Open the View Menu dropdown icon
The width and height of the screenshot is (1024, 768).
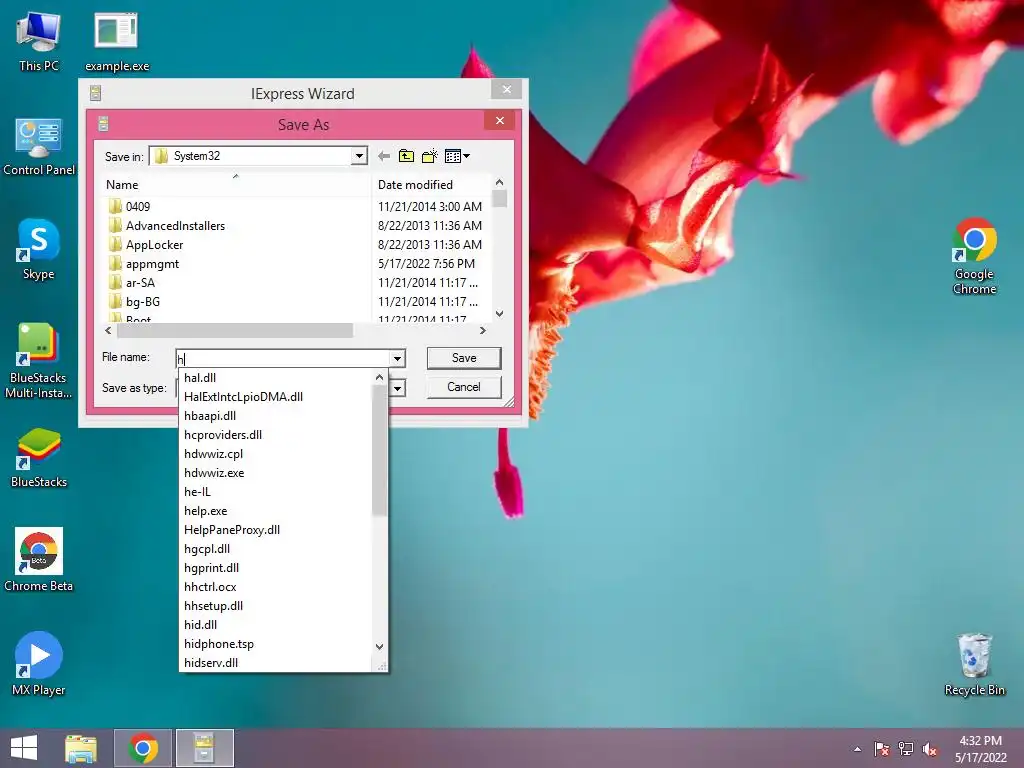[456, 156]
